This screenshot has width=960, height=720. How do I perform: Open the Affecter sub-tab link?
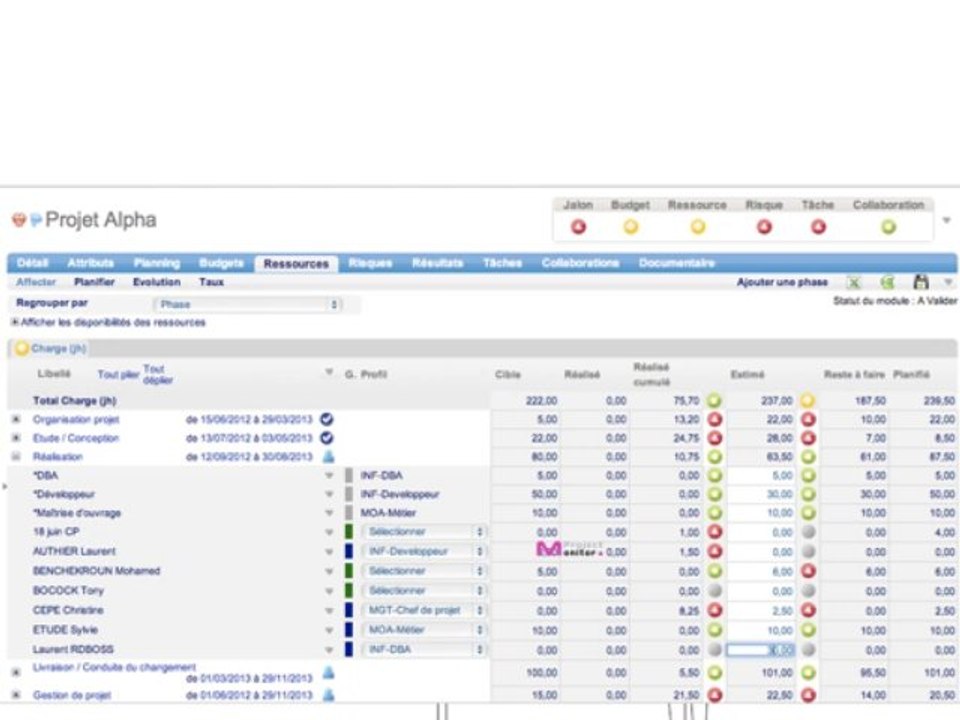36,282
